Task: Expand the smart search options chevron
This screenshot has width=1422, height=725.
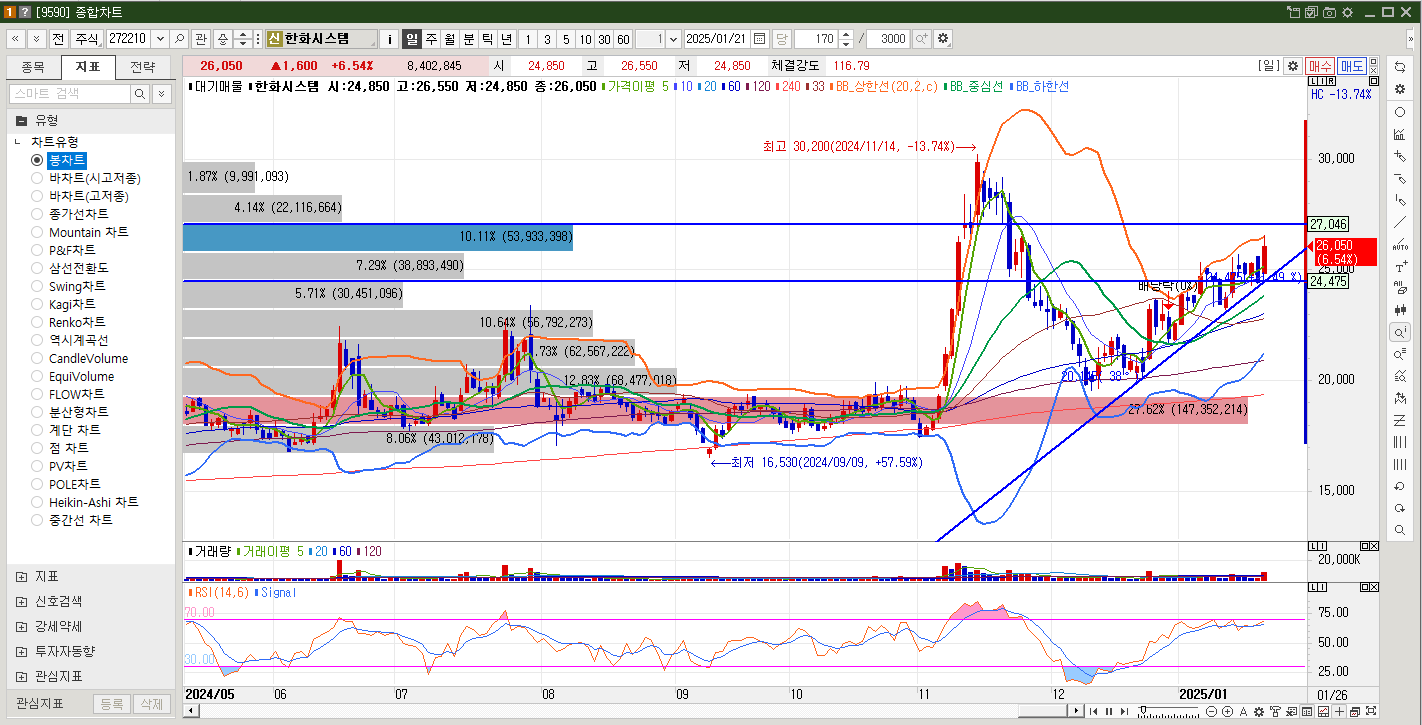Action: click(162, 93)
